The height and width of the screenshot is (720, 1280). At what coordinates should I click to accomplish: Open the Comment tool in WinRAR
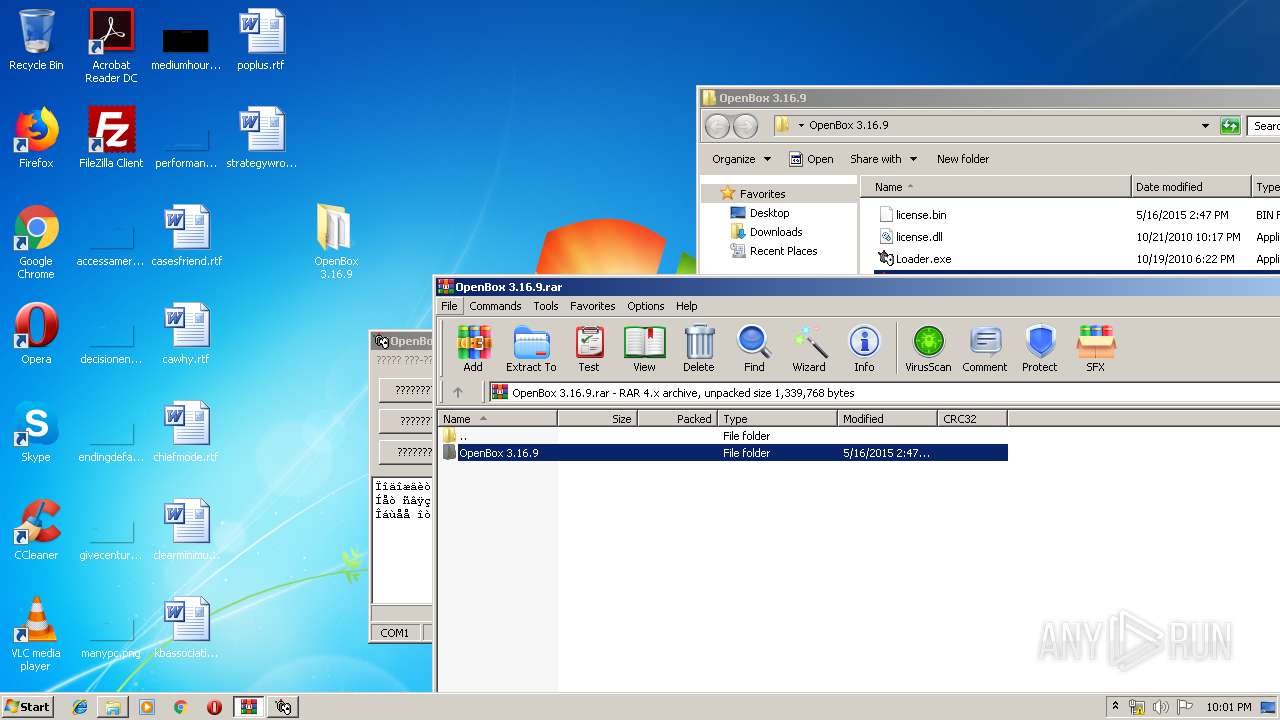(985, 349)
